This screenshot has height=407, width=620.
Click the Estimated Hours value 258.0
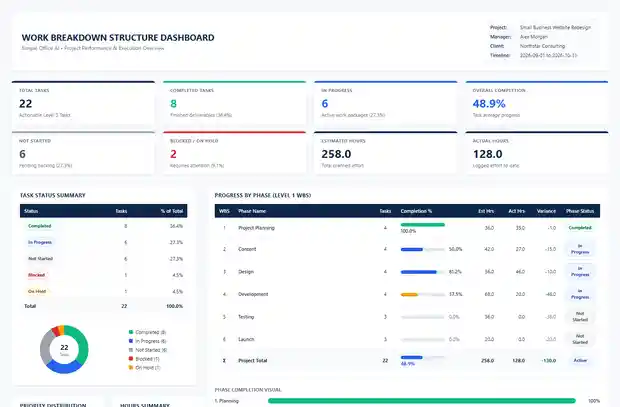(336, 154)
